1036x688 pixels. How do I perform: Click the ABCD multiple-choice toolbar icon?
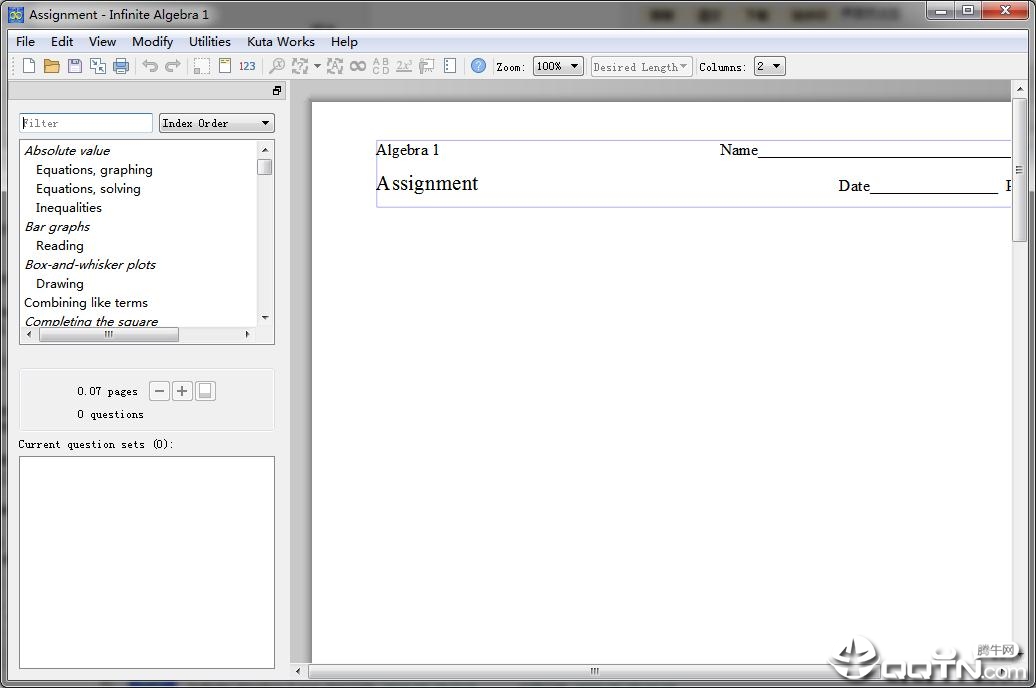click(x=381, y=65)
